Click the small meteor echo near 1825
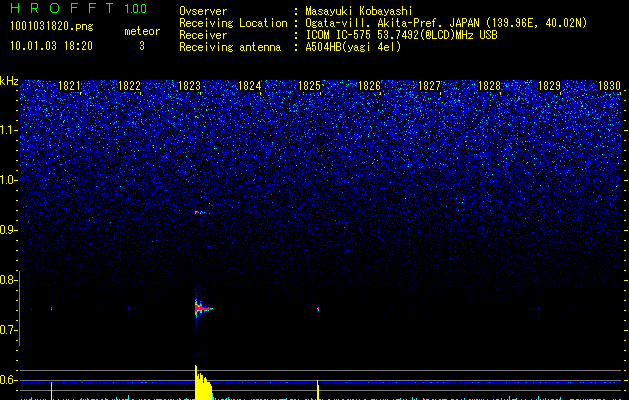Viewport: 629px width, 400px height. pyautogui.click(x=318, y=309)
